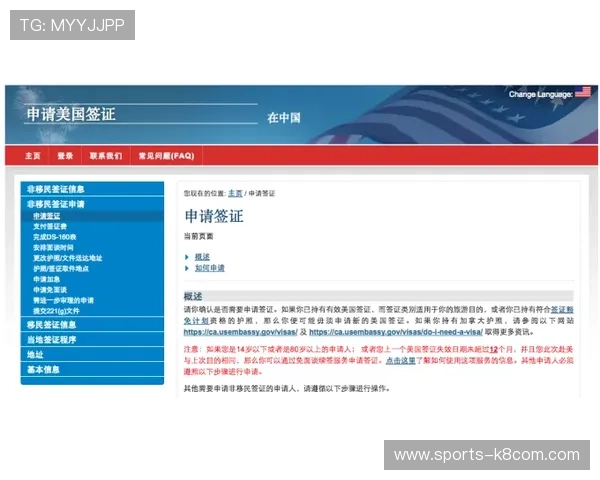This screenshot has height=480, width=600.
Task: Open the 点击这里 link in red notice
Action: click(400, 361)
